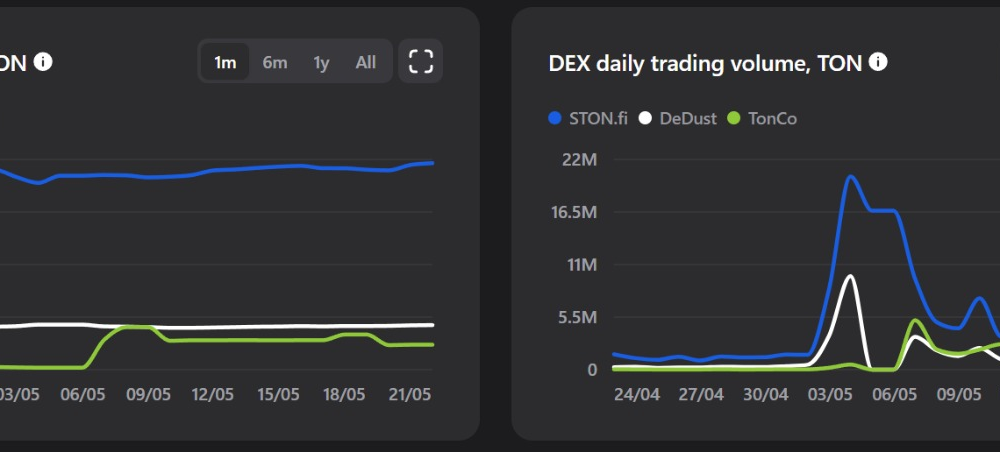Click info icon next to left chart title
The image size is (1000, 452).
pos(43,62)
